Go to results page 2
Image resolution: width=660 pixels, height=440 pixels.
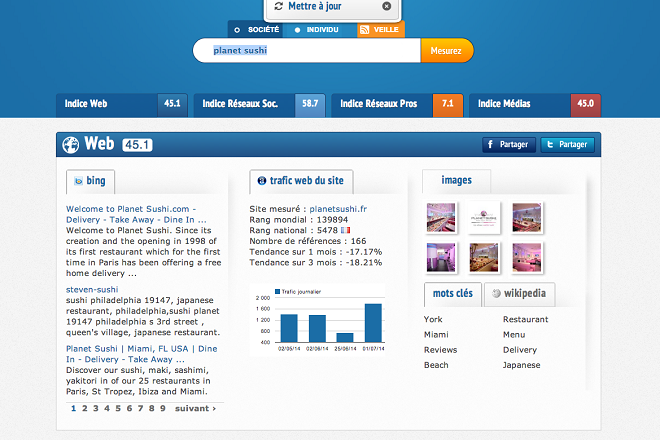(x=85, y=408)
